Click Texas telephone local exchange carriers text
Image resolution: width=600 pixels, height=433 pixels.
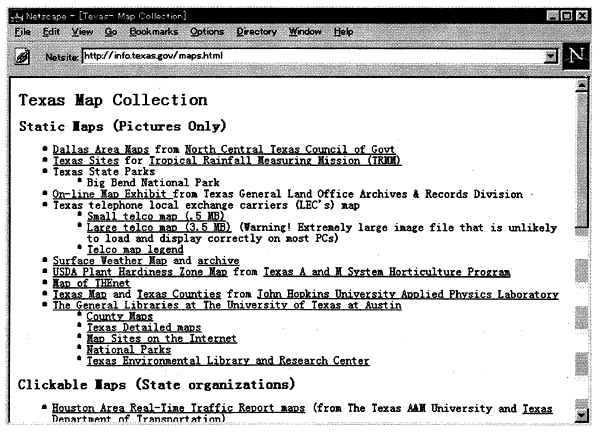pos(206,205)
